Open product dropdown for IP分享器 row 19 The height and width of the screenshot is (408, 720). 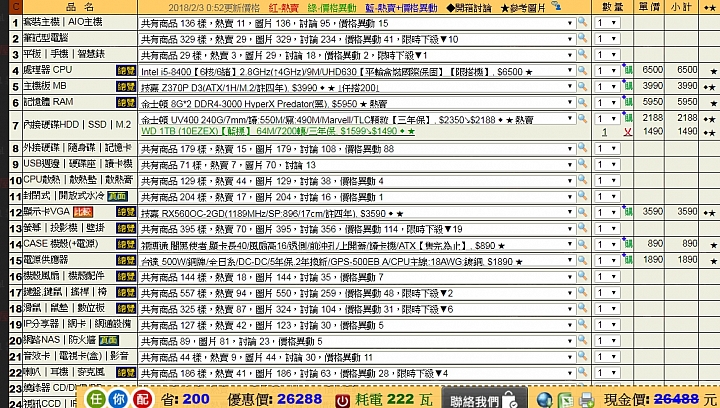coord(357,325)
